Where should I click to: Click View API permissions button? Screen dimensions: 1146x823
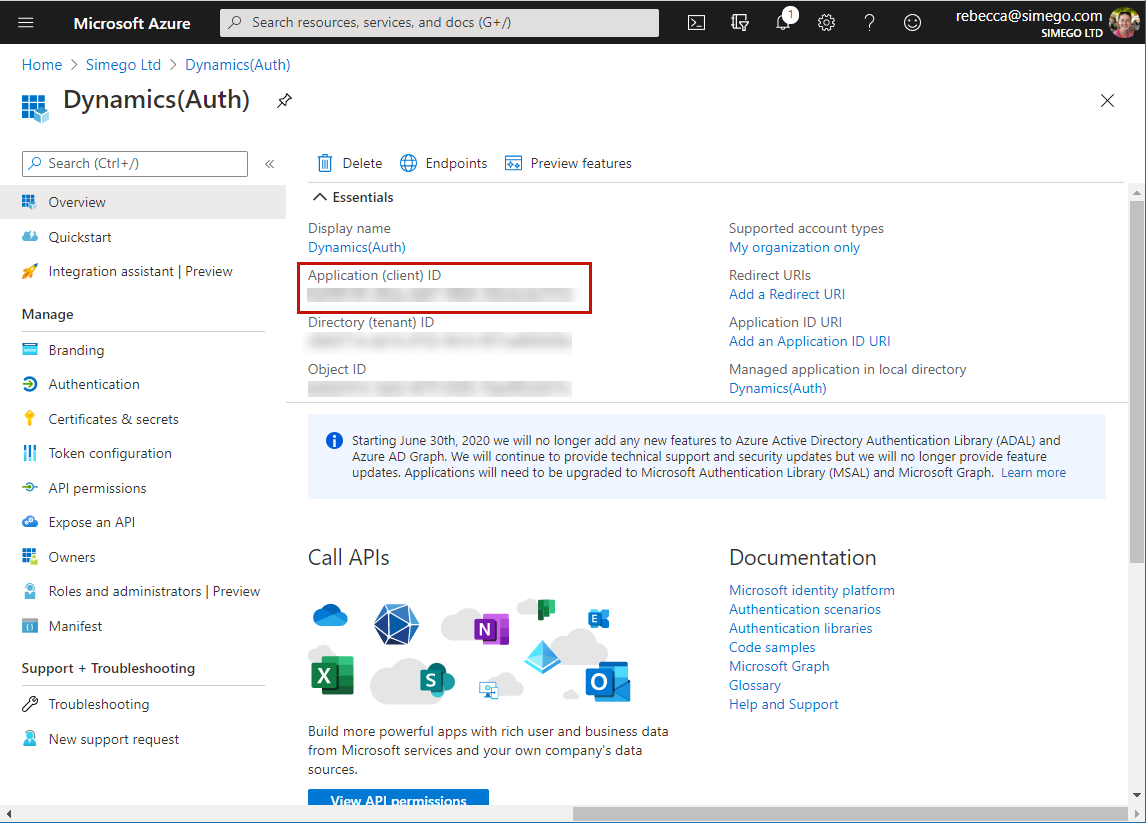coord(398,797)
